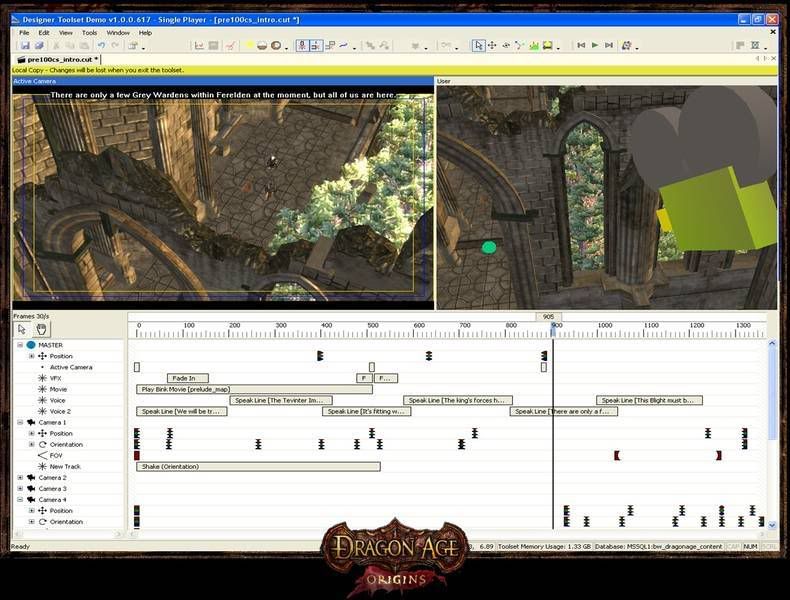Open the Window menu
This screenshot has height=600, width=790.
[x=118, y=33]
